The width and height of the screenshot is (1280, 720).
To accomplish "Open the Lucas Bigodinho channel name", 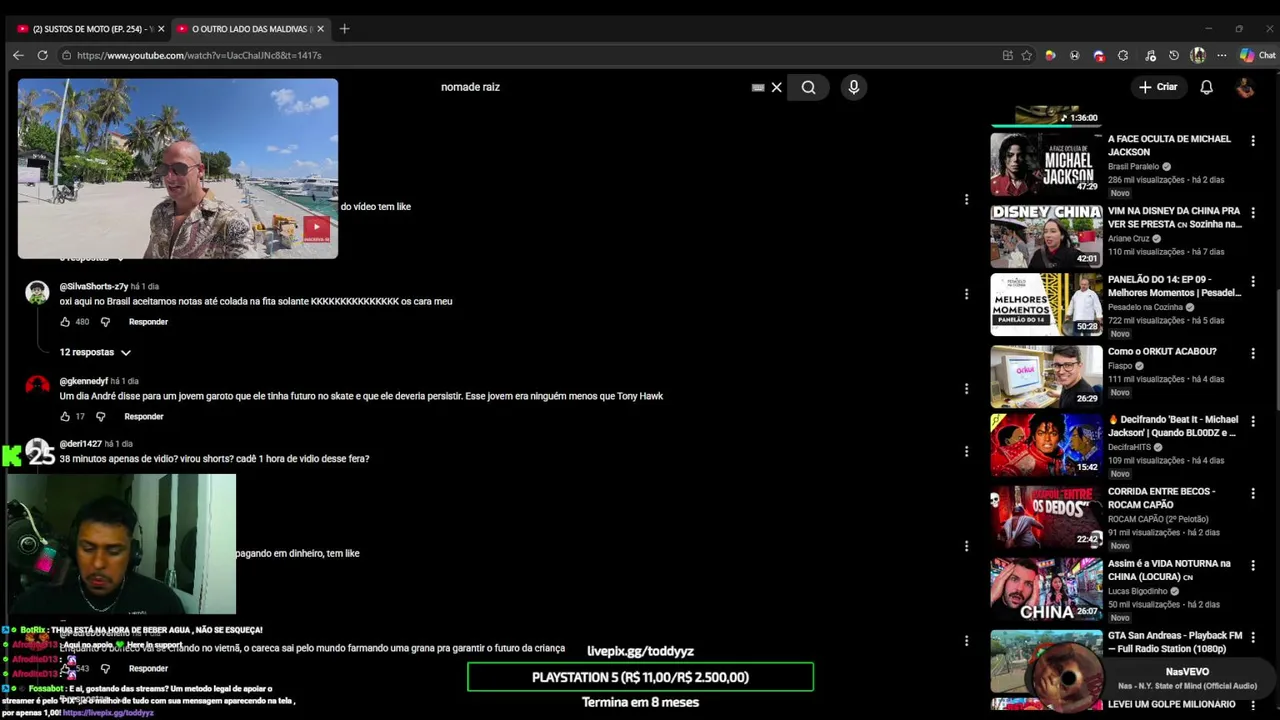I will coord(1138,591).
